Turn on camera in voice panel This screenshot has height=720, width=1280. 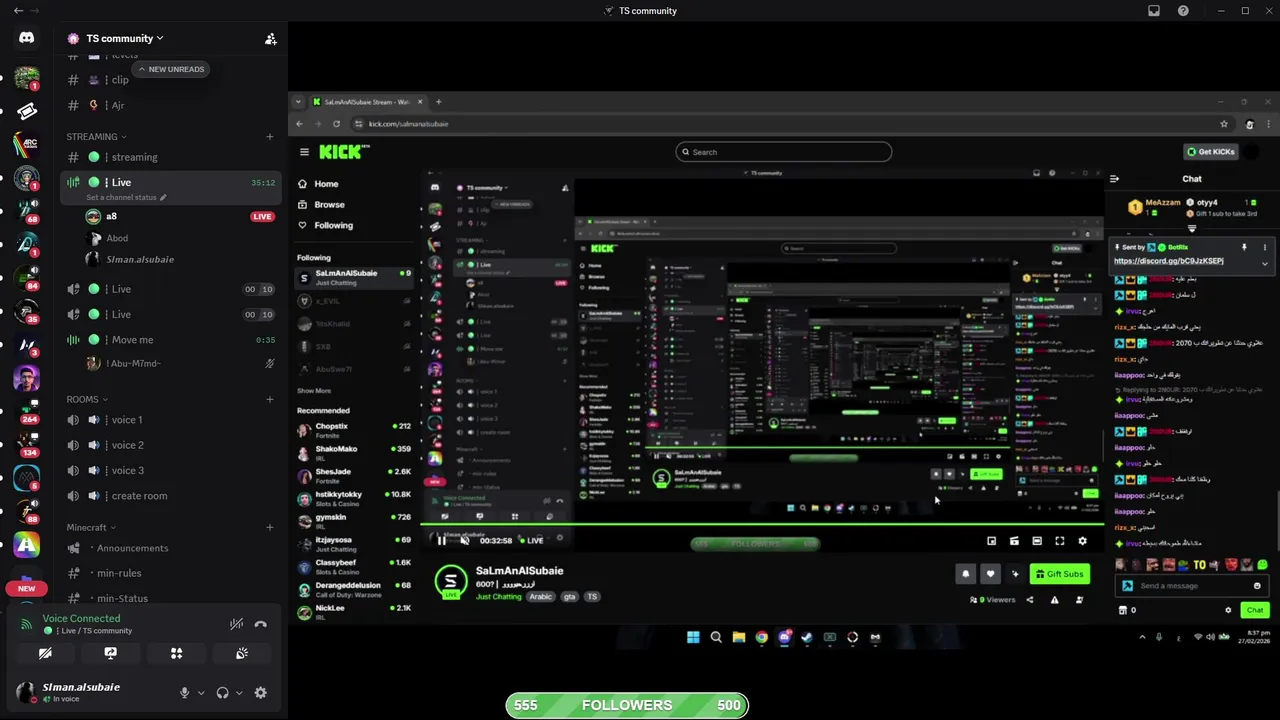[x=45, y=653]
